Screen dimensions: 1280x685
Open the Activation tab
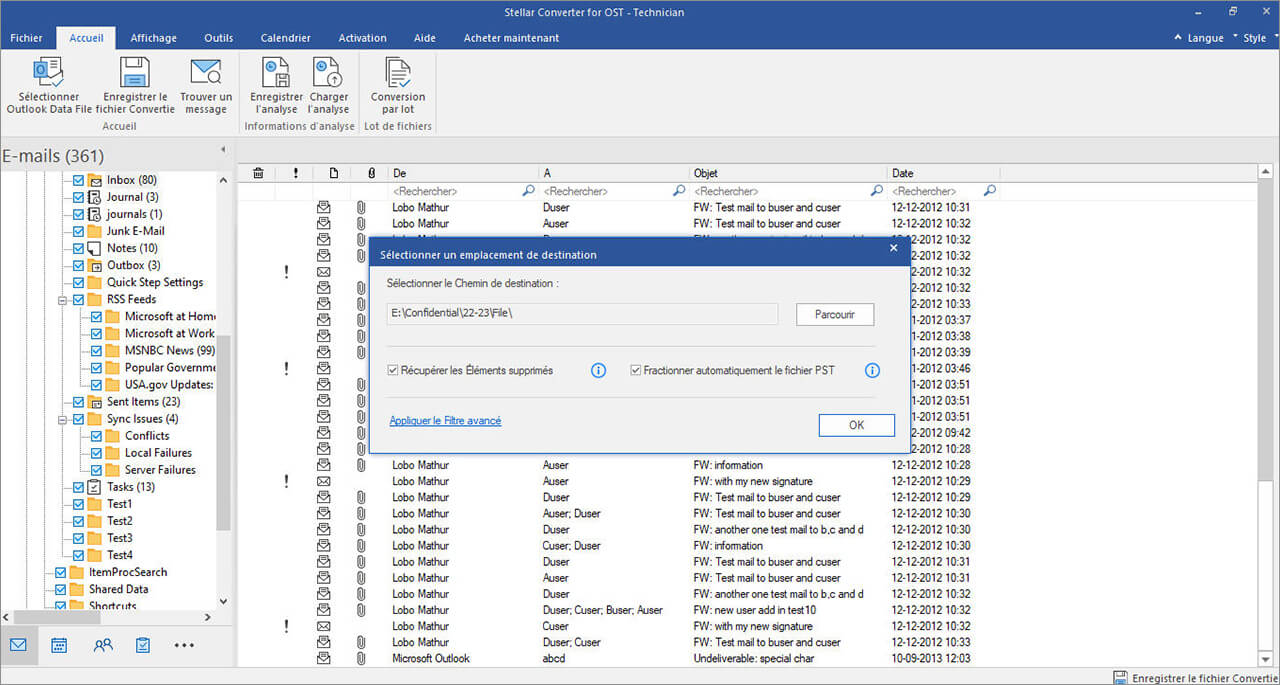[x=362, y=38]
